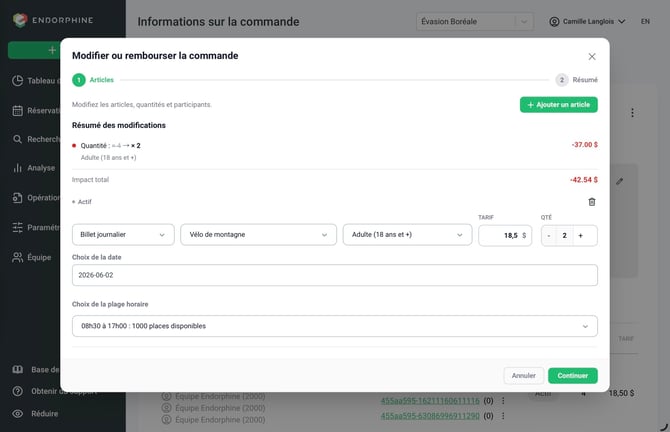Open the time slot 08h30 à 17h00 dropdown
670x432 pixels.
pos(335,326)
